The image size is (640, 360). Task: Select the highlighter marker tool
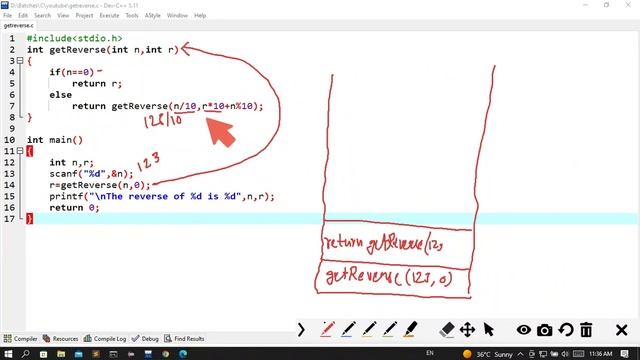click(410, 329)
